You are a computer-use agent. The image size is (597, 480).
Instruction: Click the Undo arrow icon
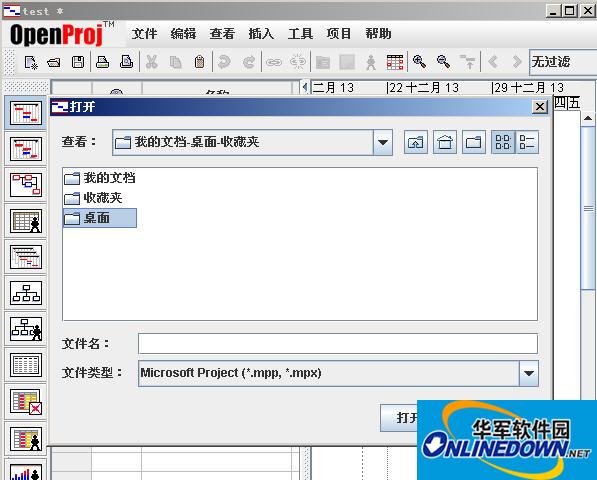pos(224,62)
